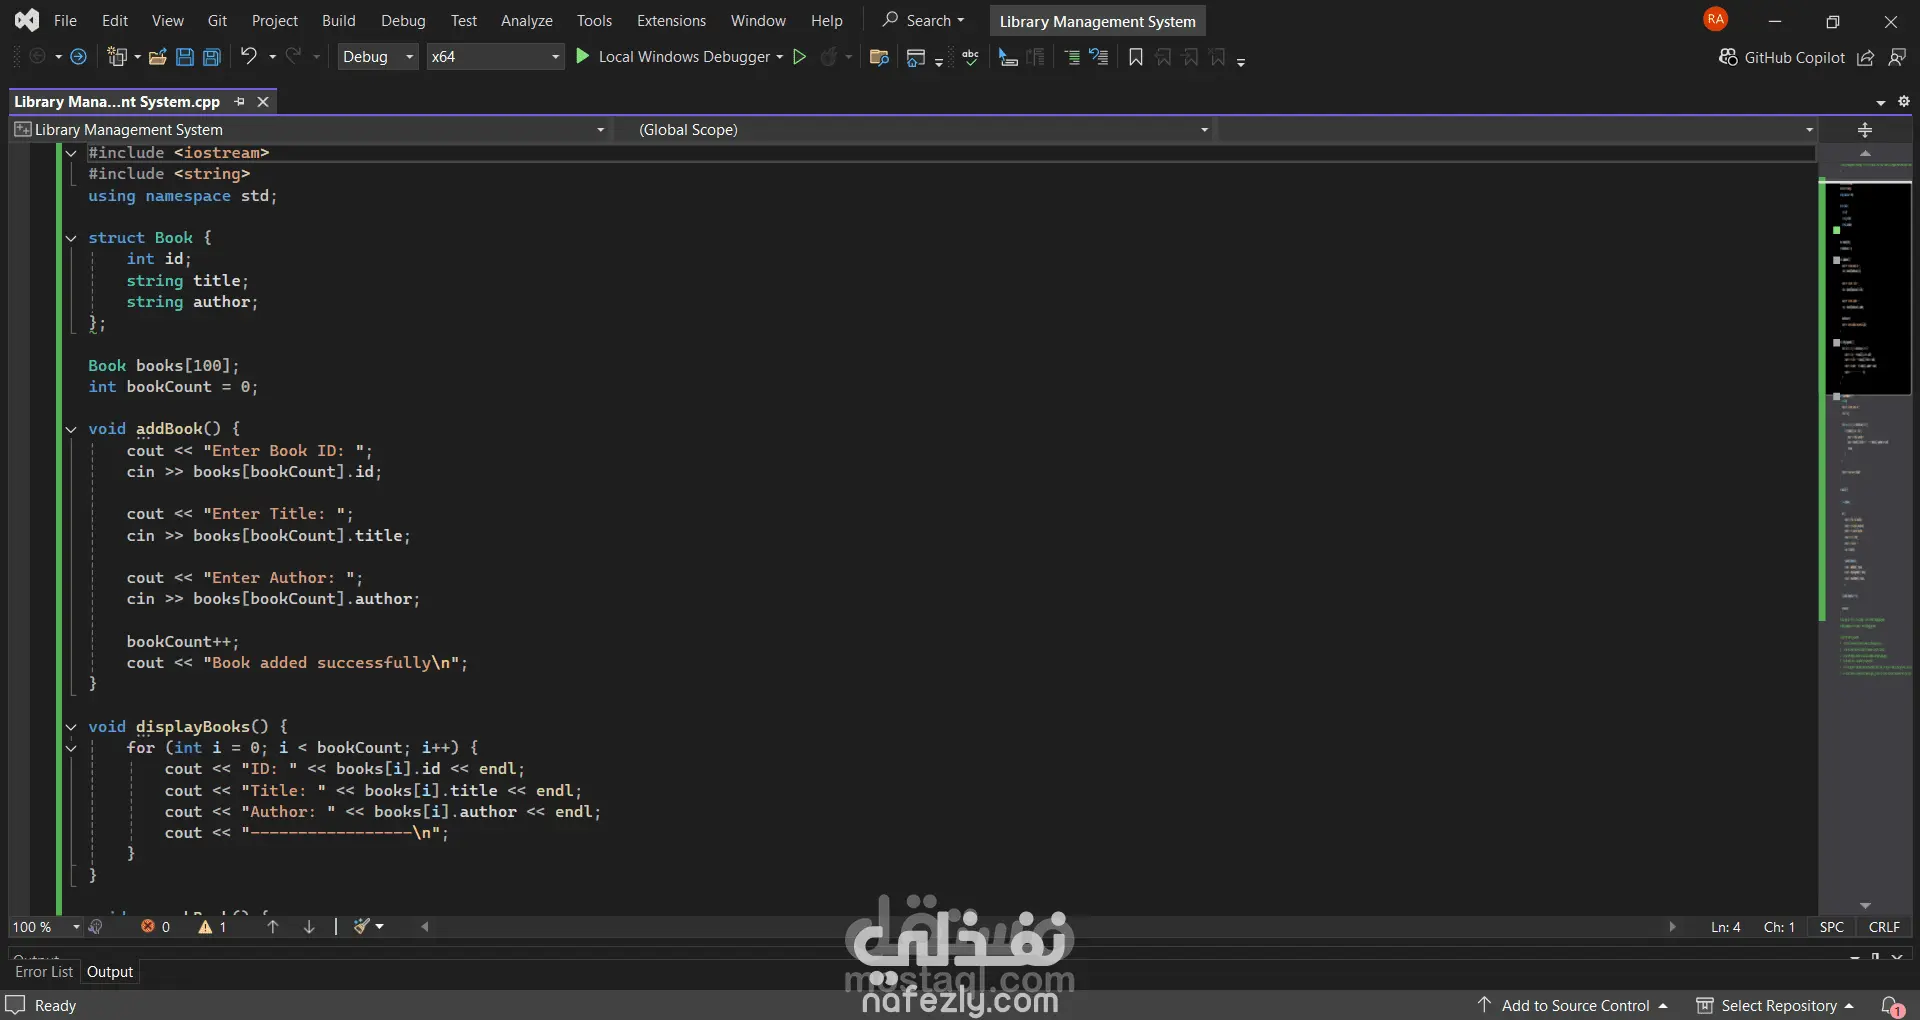Toggle a bookmark on the current line
This screenshot has width=1920, height=1020.
[1136, 57]
